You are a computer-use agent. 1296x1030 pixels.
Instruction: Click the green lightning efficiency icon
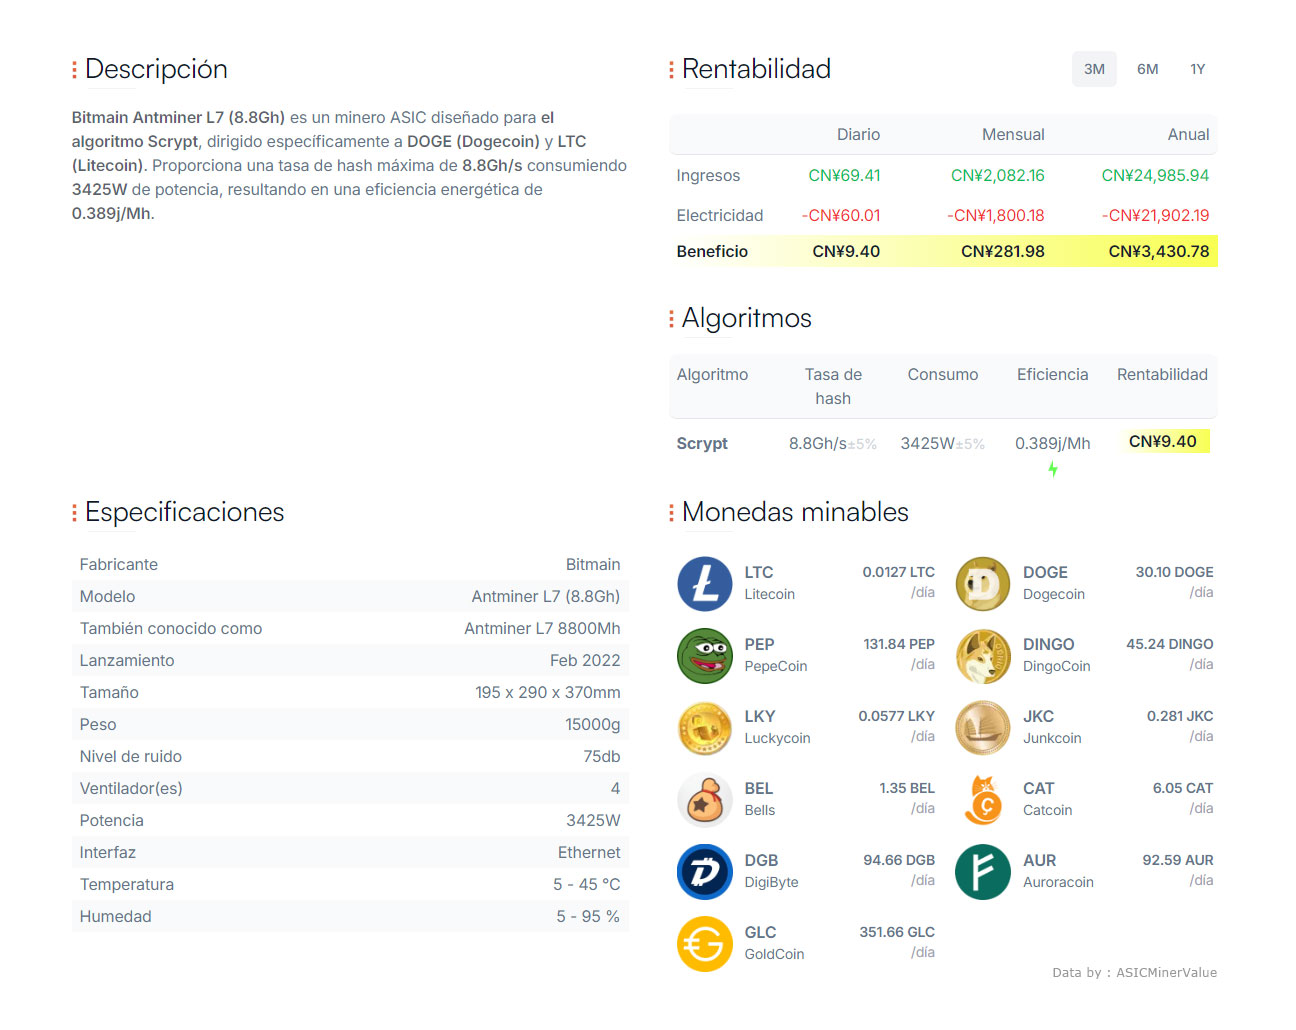point(1053,469)
